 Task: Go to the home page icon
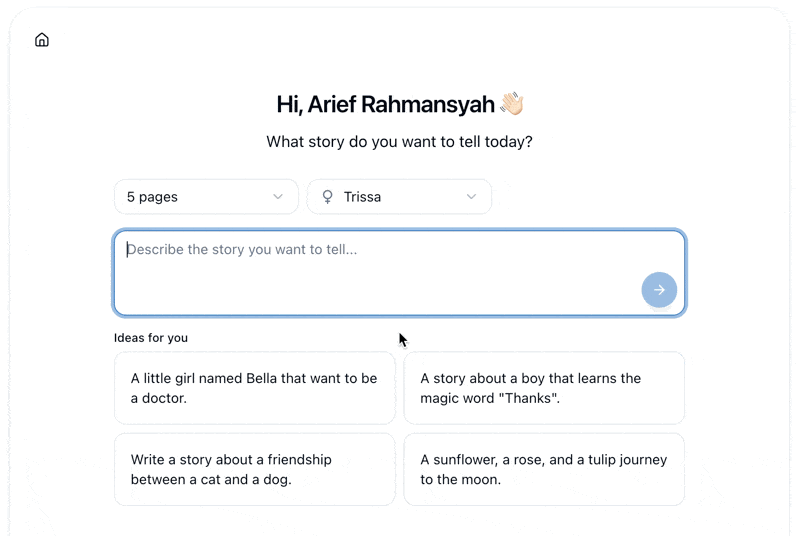42,40
